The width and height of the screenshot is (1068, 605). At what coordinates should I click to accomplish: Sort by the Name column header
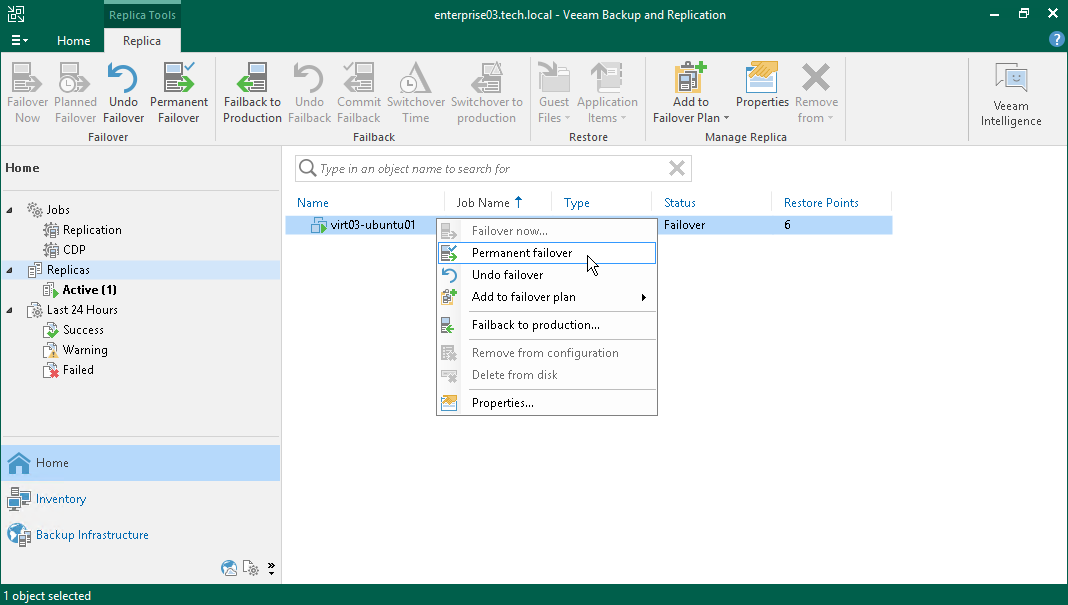pyautogui.click(x=313, y=202)
